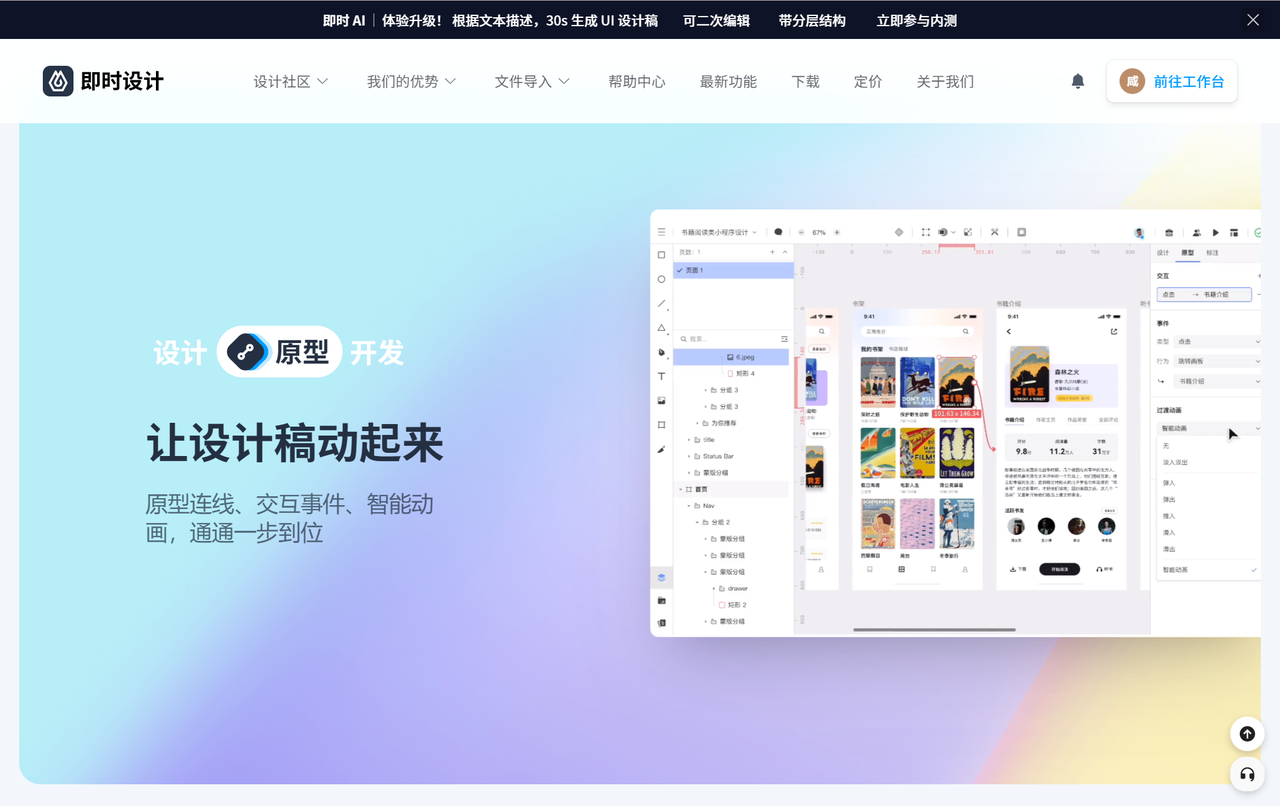Click the 即时设计 logo
Image resolution: width=1280 pixels, height=806 pixels.
(103, 81)
